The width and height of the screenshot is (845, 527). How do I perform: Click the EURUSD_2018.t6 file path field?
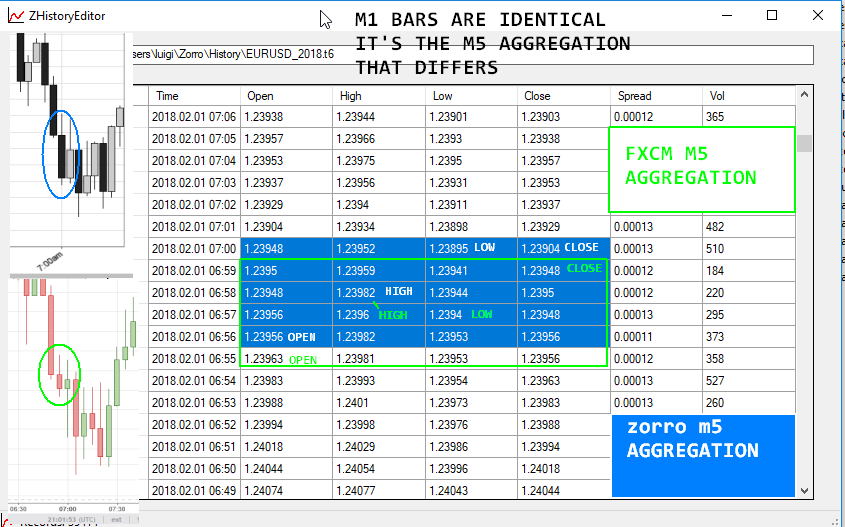pos(472,54)
